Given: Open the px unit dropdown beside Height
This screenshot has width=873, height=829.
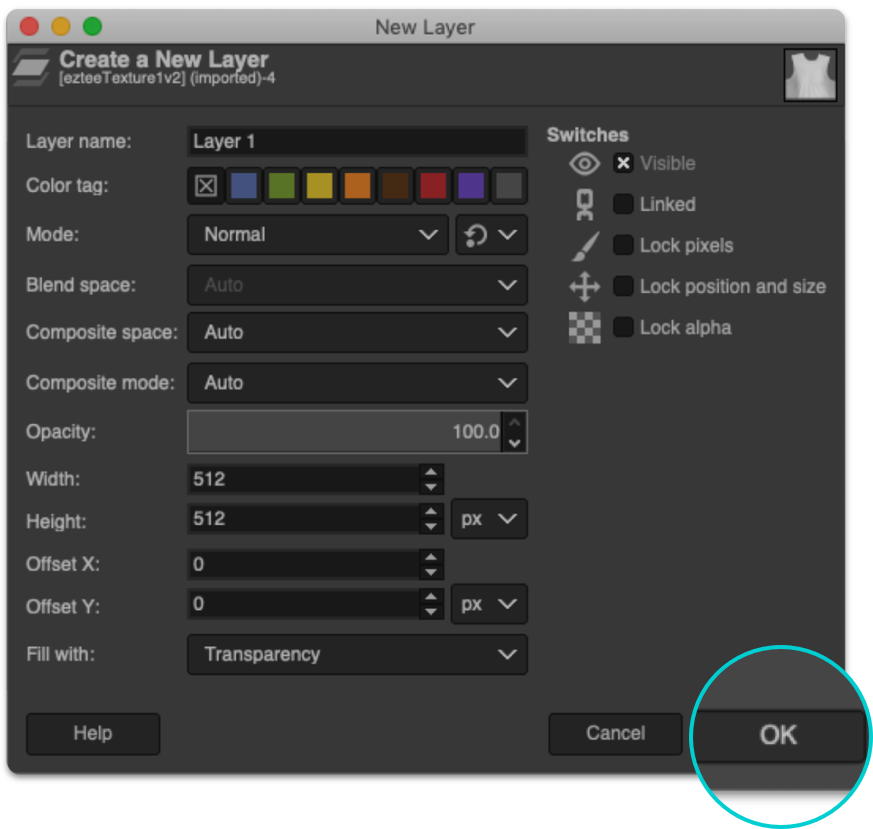Looking at the screenshot, I should (x=489, y=519).
